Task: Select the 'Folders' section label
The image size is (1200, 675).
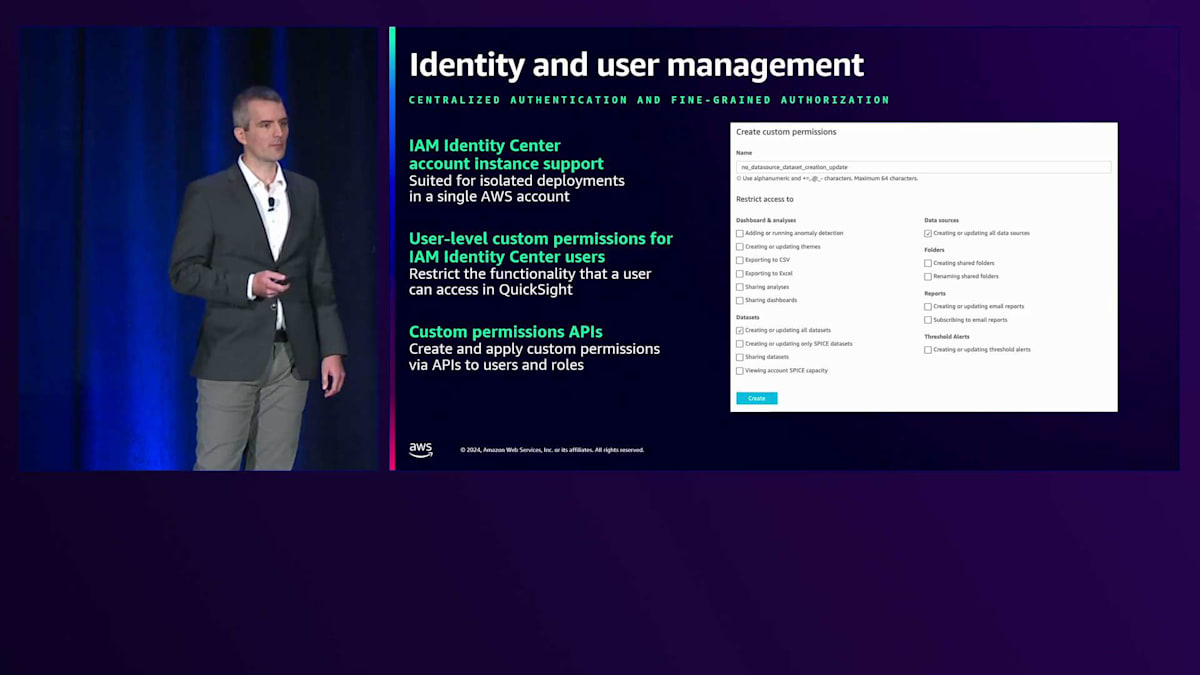Action: point(934,250)
